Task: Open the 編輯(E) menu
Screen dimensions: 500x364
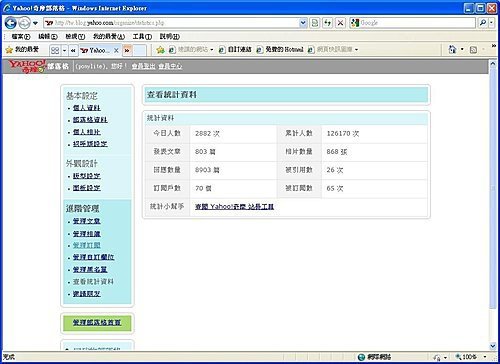Action: (x=48, y=36)
